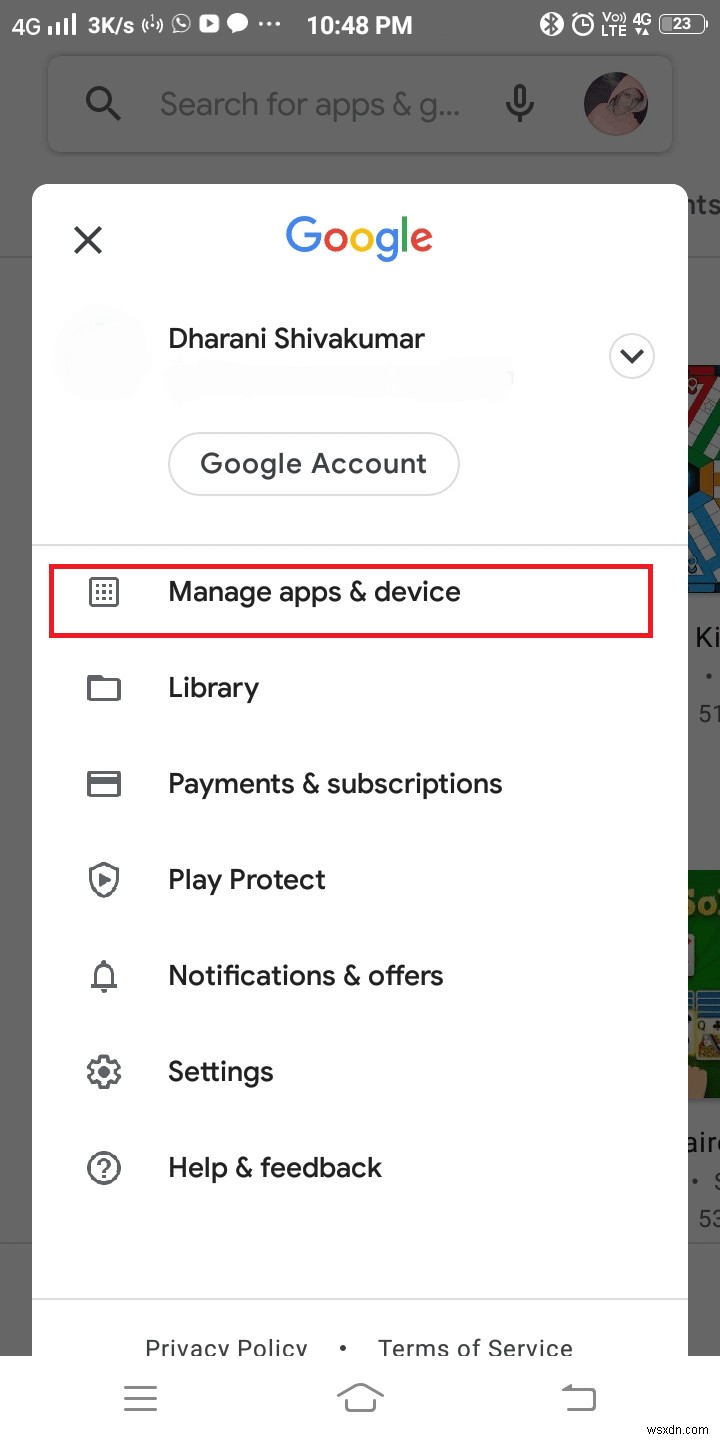Tap the 3K/s network speed indicator

point(111,25)
